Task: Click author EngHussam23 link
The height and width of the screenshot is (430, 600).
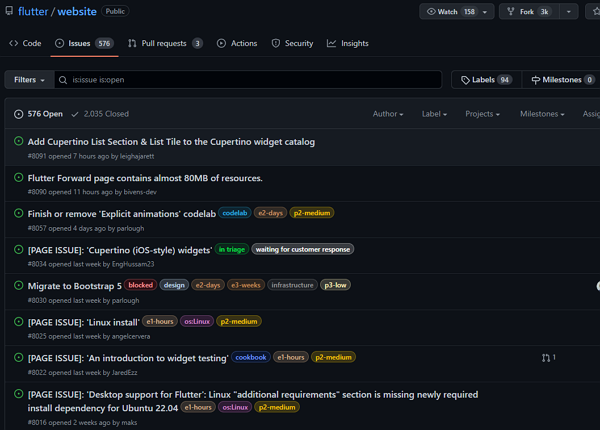Action: (133, 264)
